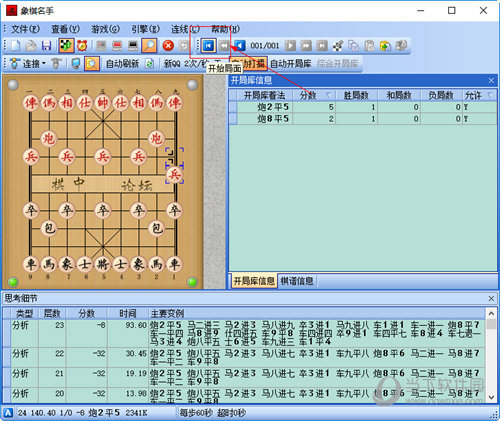Save the current game

(46, 46)
